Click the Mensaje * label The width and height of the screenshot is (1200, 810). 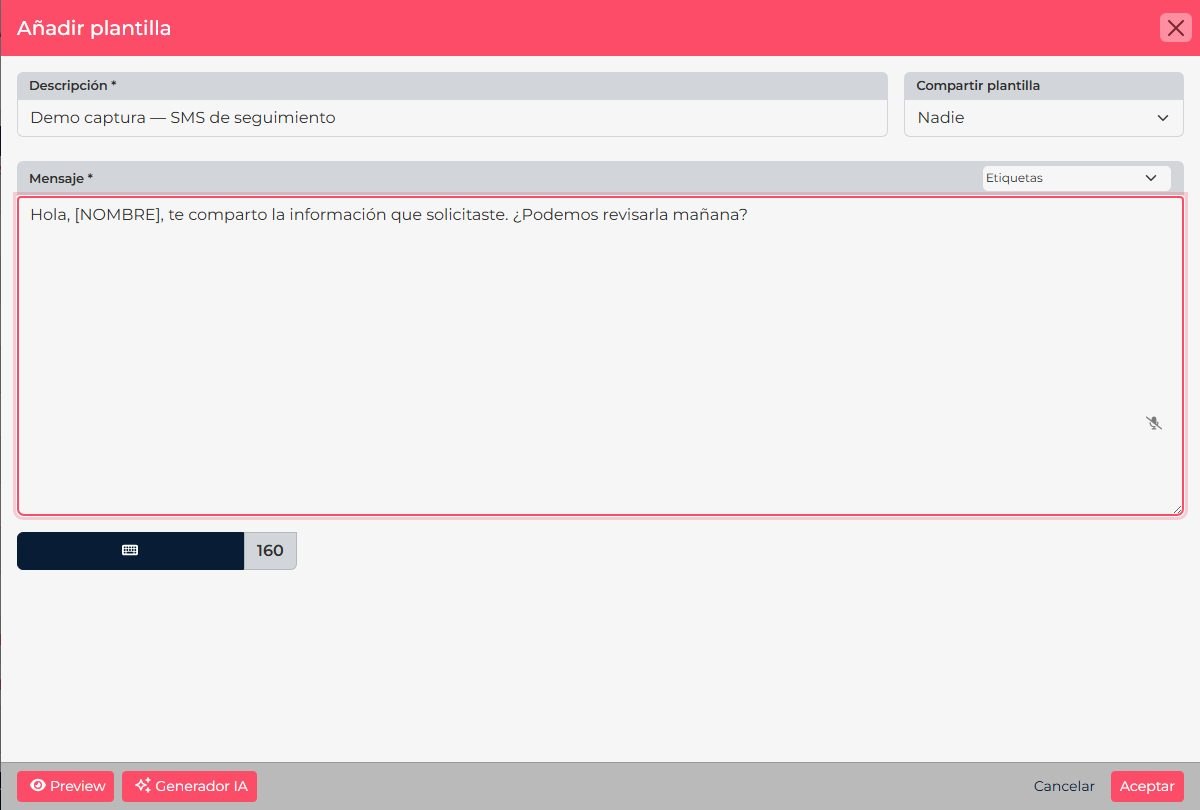point(61,178)
